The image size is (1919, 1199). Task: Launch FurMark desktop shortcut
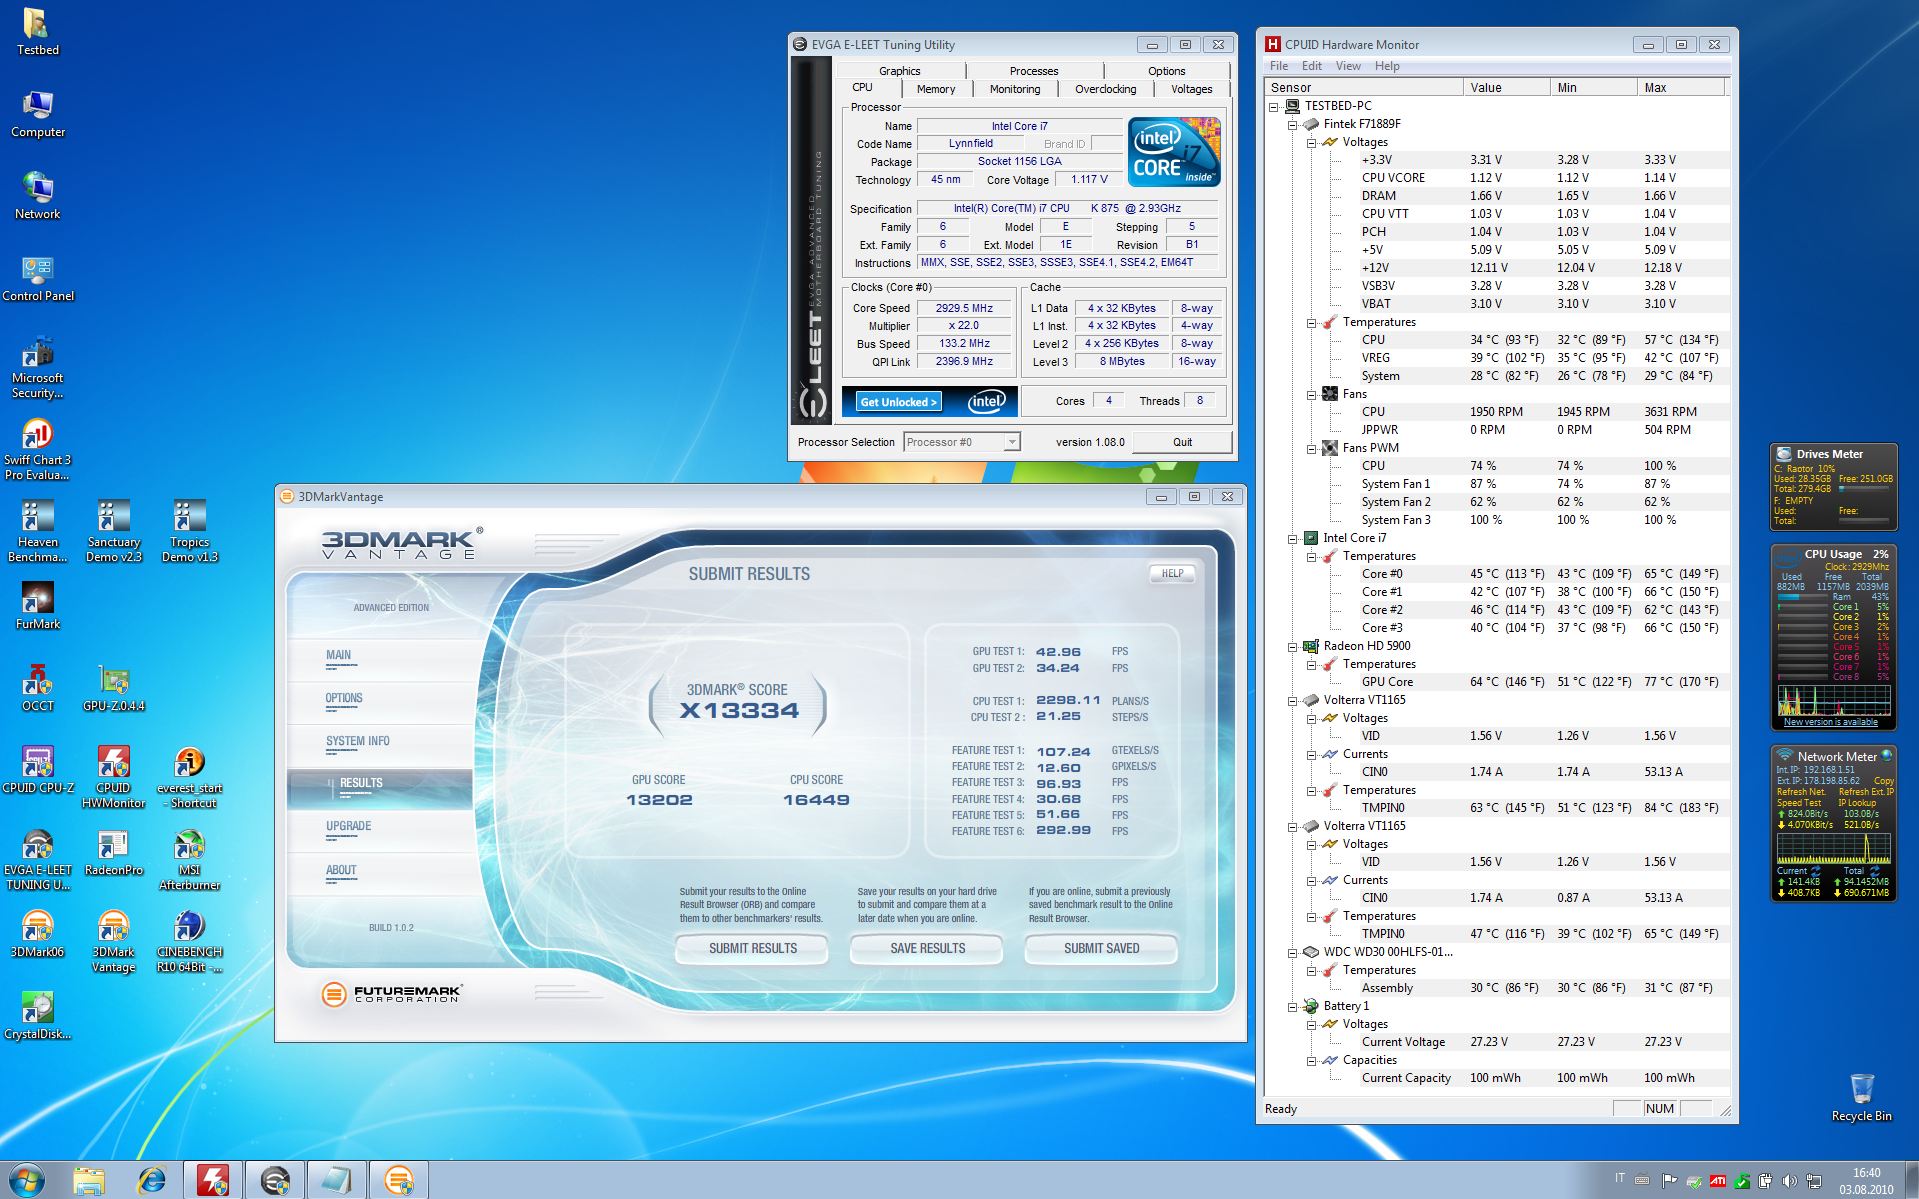coord(37,606)
